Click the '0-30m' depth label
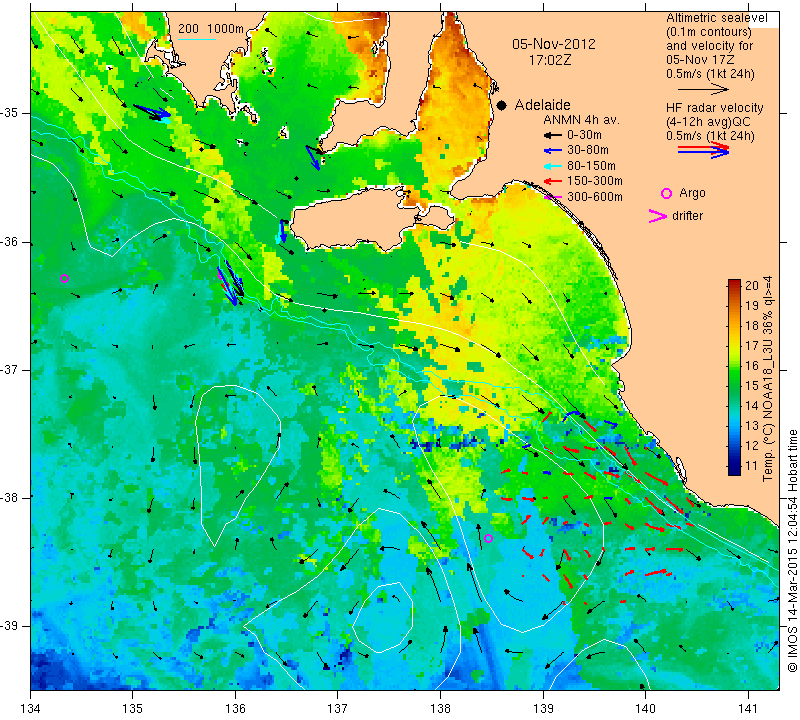Viewport: 800px width, 720px height. [584, 135]
